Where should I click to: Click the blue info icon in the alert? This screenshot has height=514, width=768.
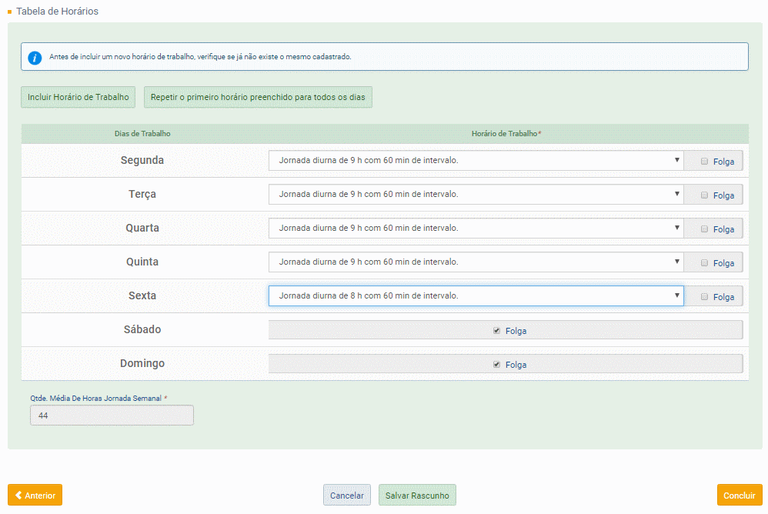pos(35,57)
